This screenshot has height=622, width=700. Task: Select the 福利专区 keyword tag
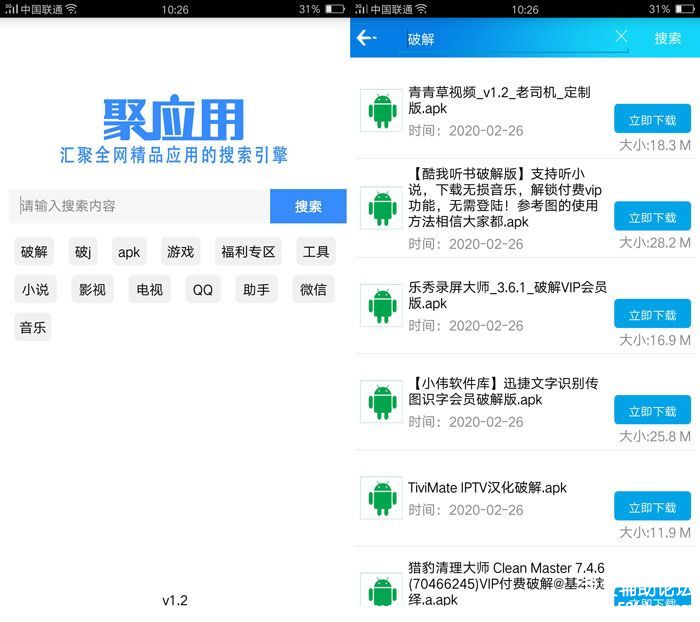(248, 251)
